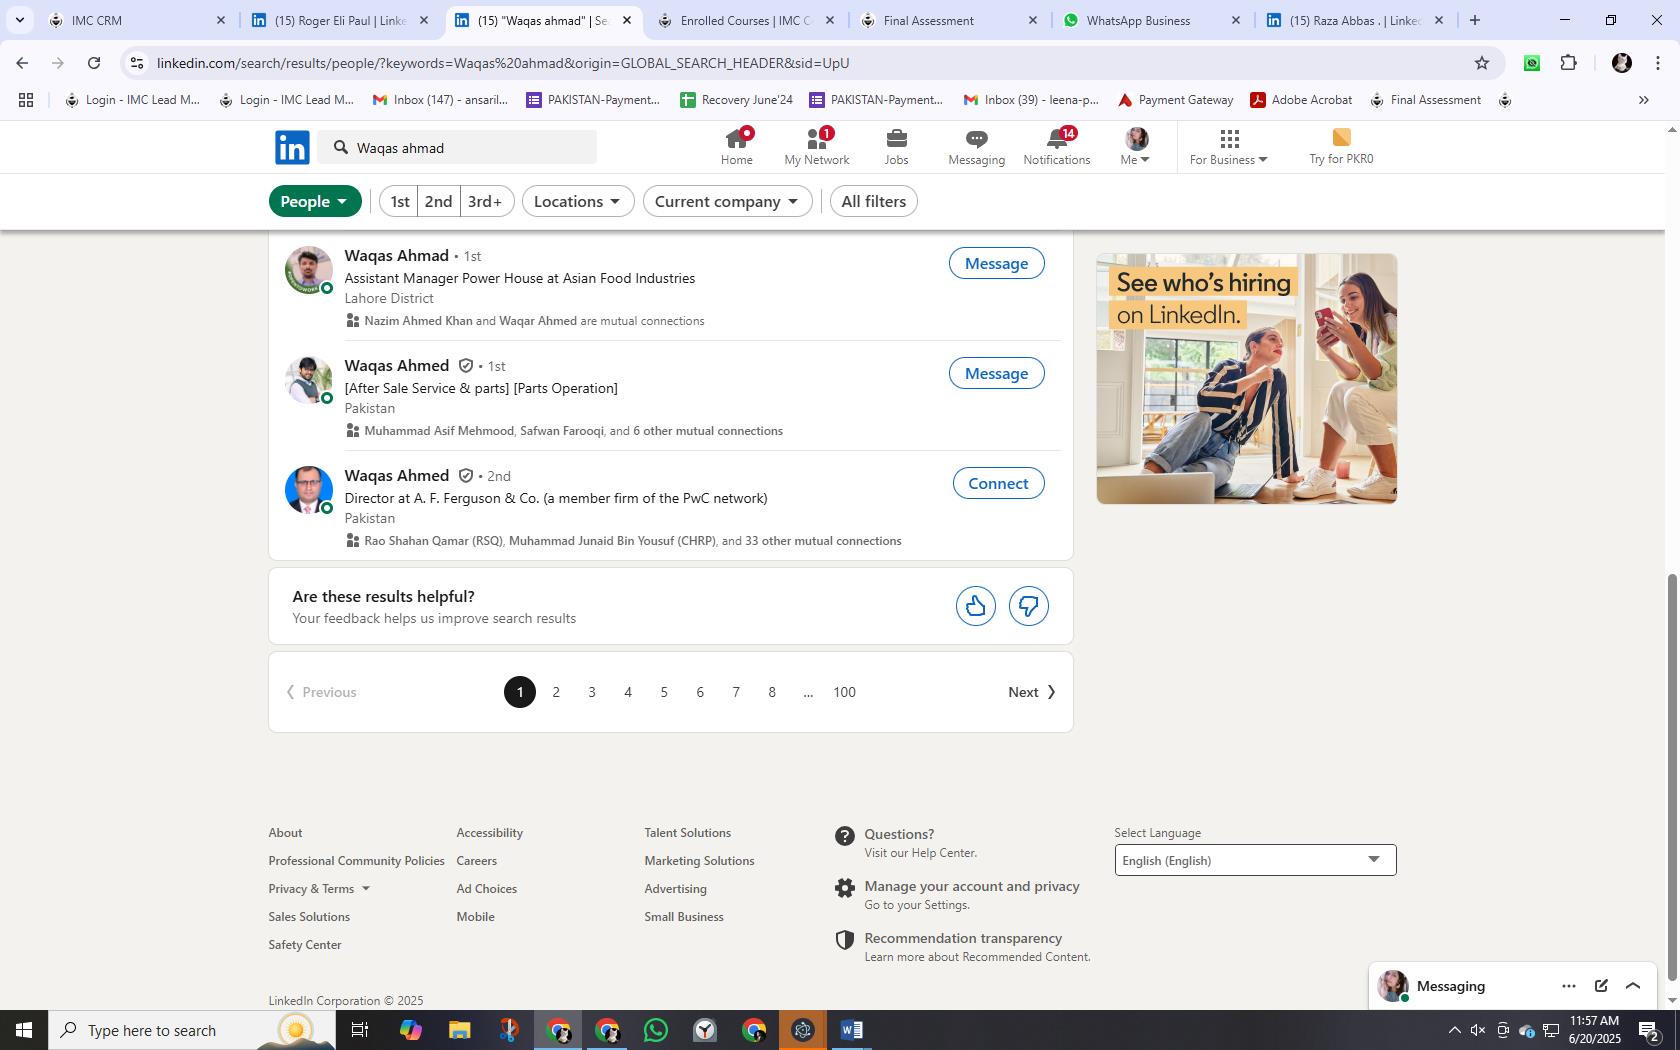The height and width of the screenshot is (1050, 1680).
Task: Open WhatsApp from taskbar
Action: click(655, 1030)
